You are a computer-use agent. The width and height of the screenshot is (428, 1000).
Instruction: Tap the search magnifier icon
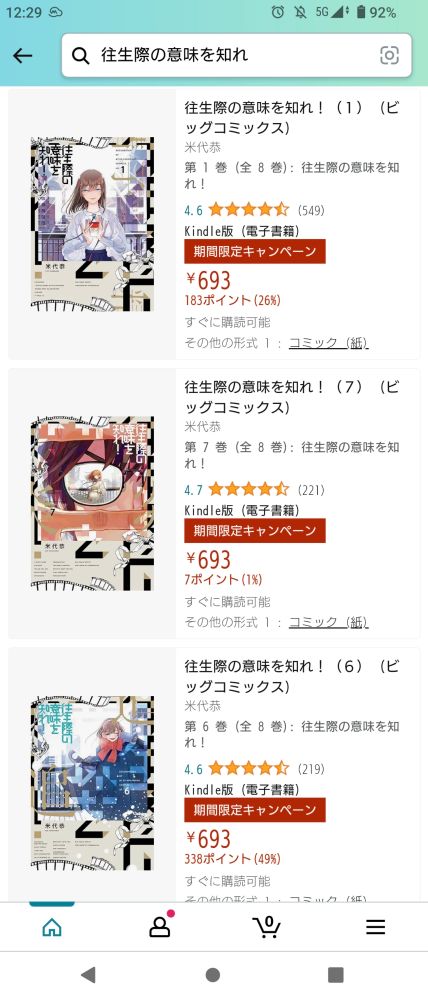point(80,55)
